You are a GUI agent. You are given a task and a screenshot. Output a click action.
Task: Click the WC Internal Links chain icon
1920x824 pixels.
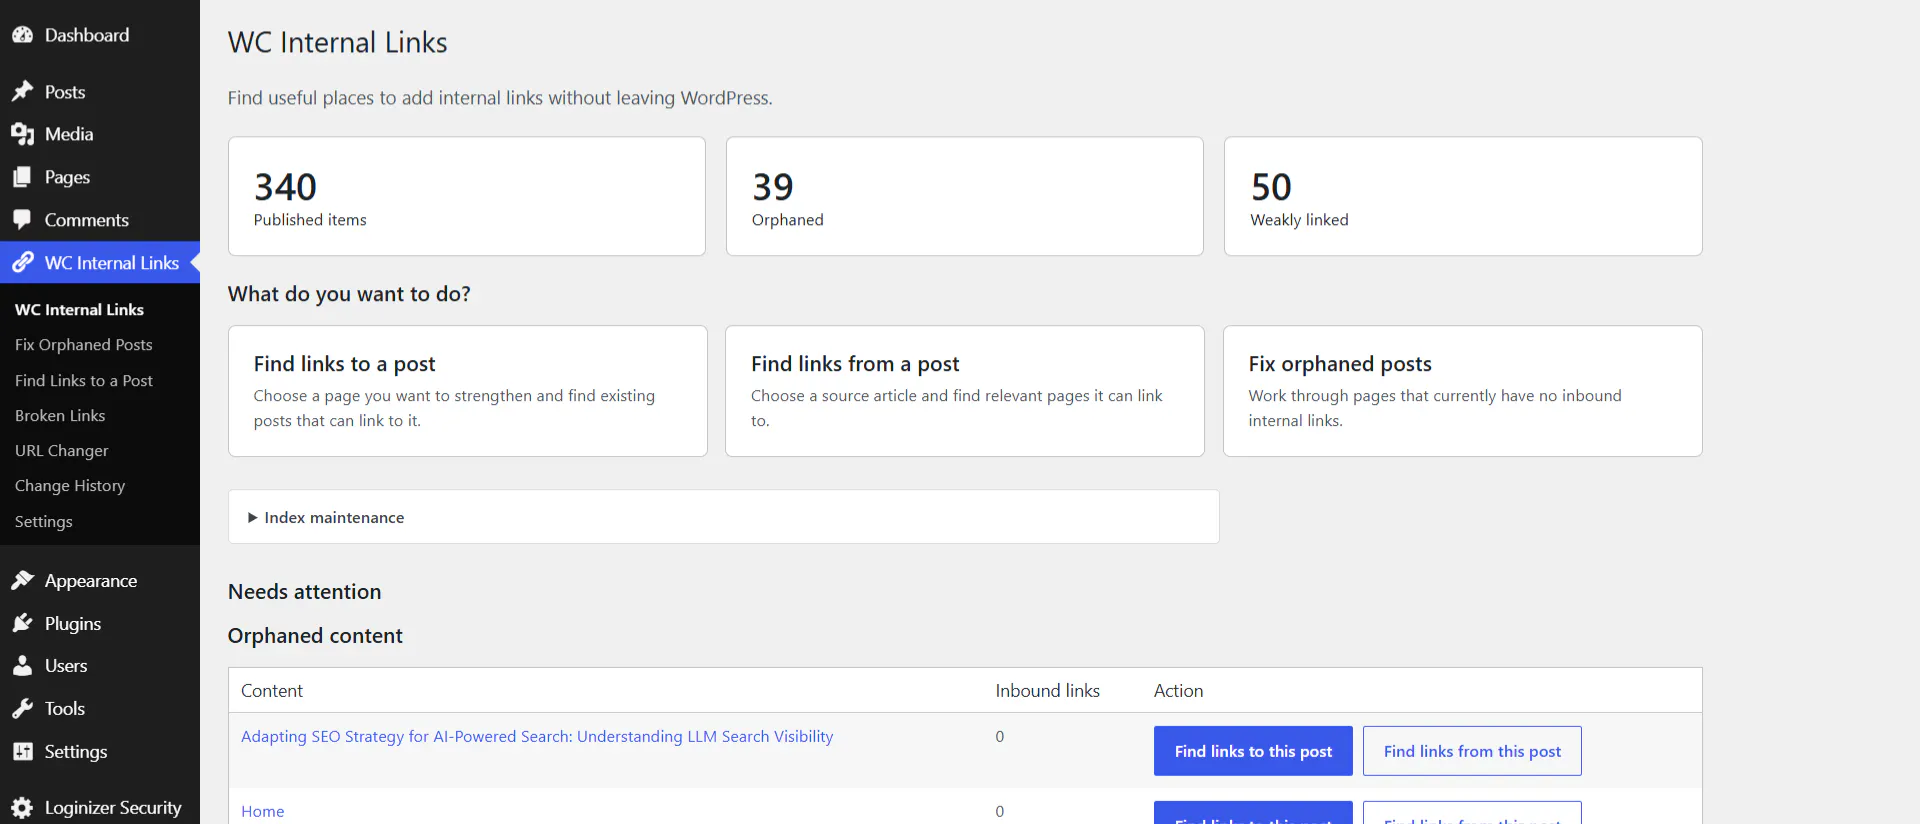pyautogui.click(x=22, y=263)
